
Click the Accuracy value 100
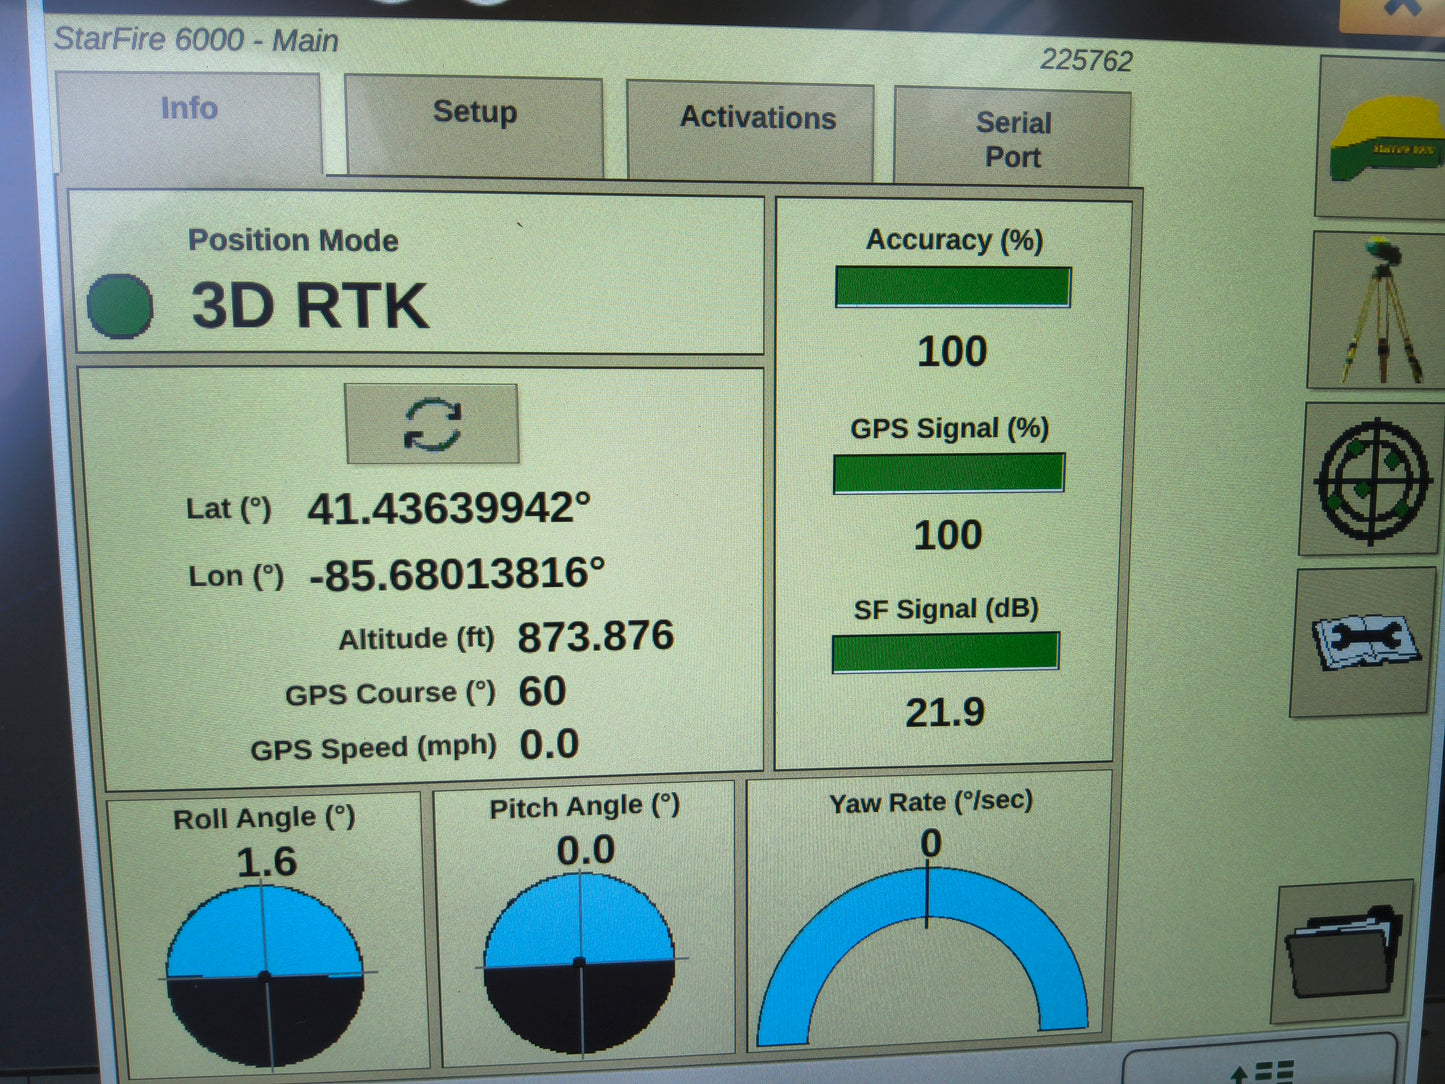click(952, 351)
